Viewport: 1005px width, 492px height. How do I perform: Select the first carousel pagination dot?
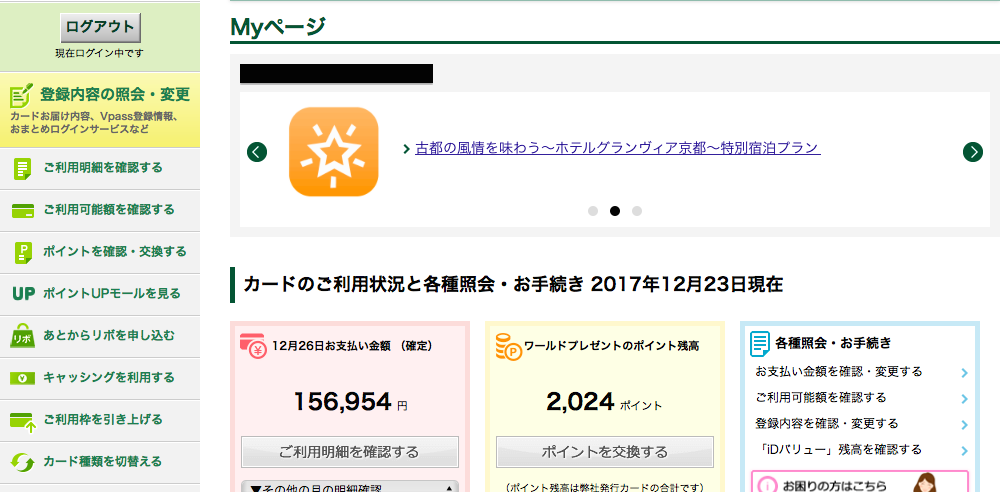click(593, 211)
